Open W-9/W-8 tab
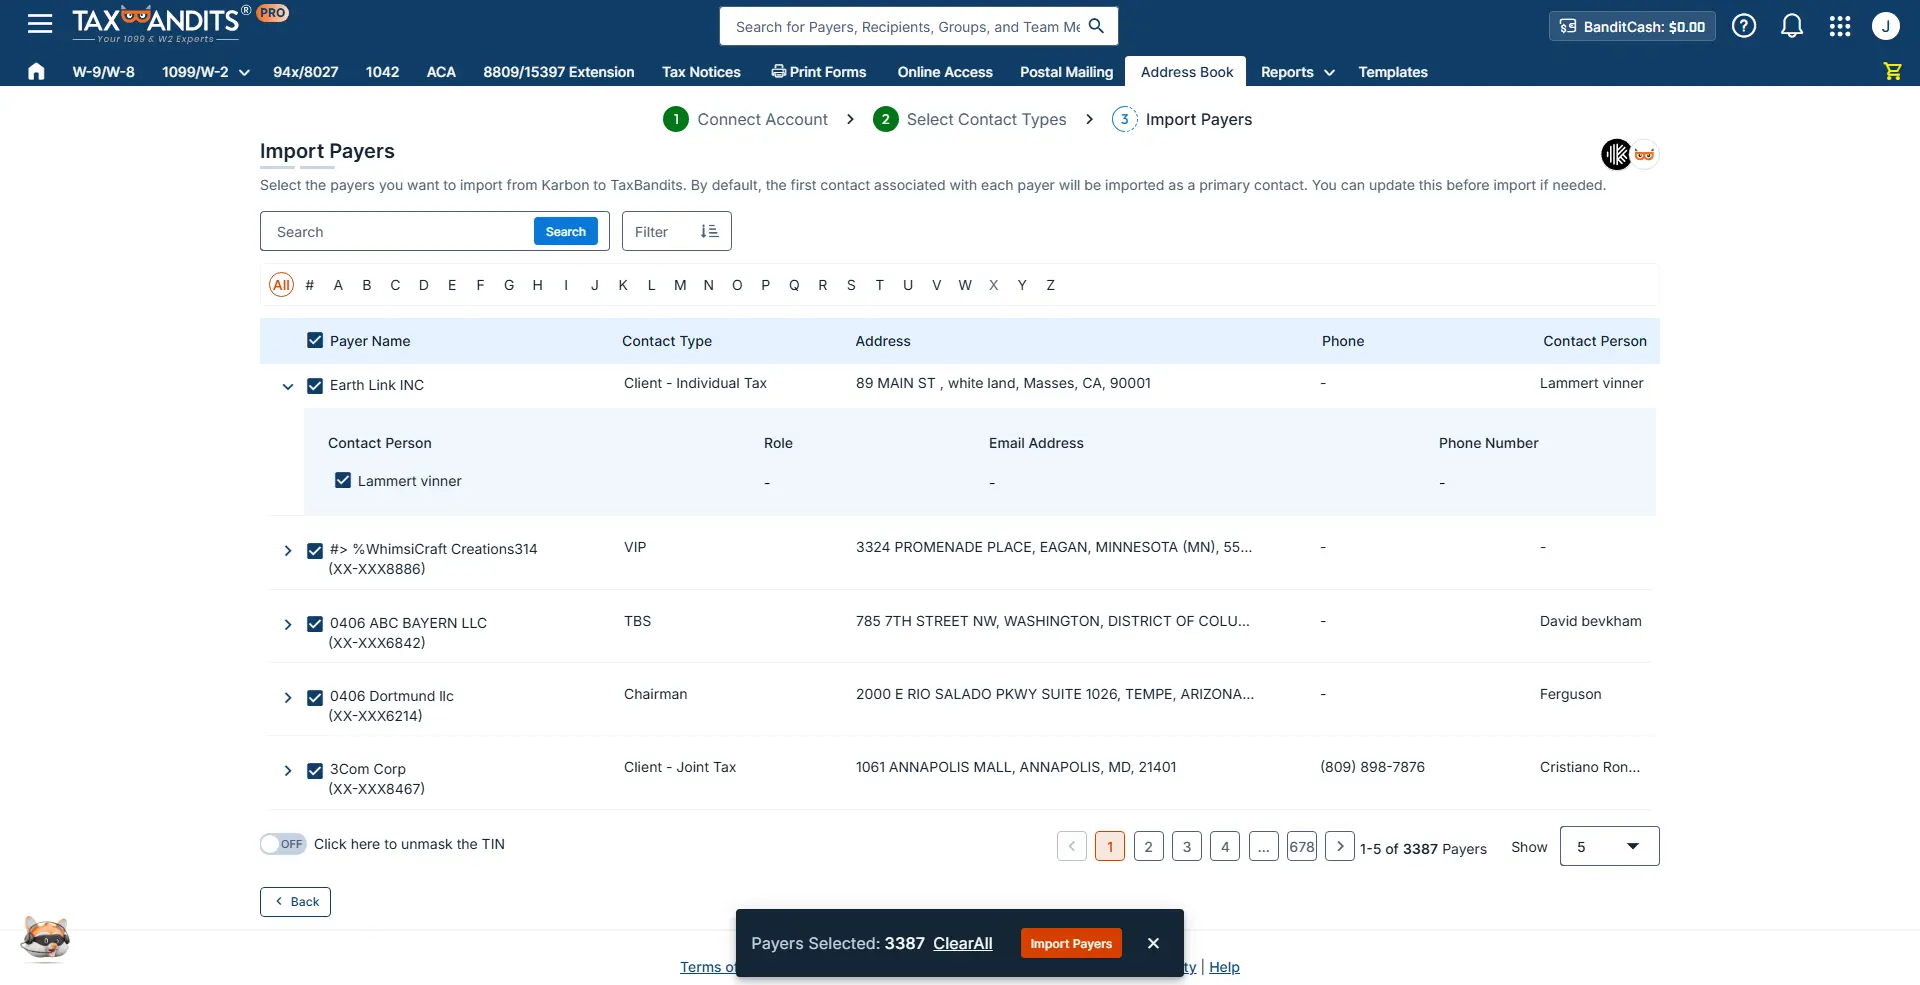This screenshot has width=1920, height=985. [x=103, y=72]
